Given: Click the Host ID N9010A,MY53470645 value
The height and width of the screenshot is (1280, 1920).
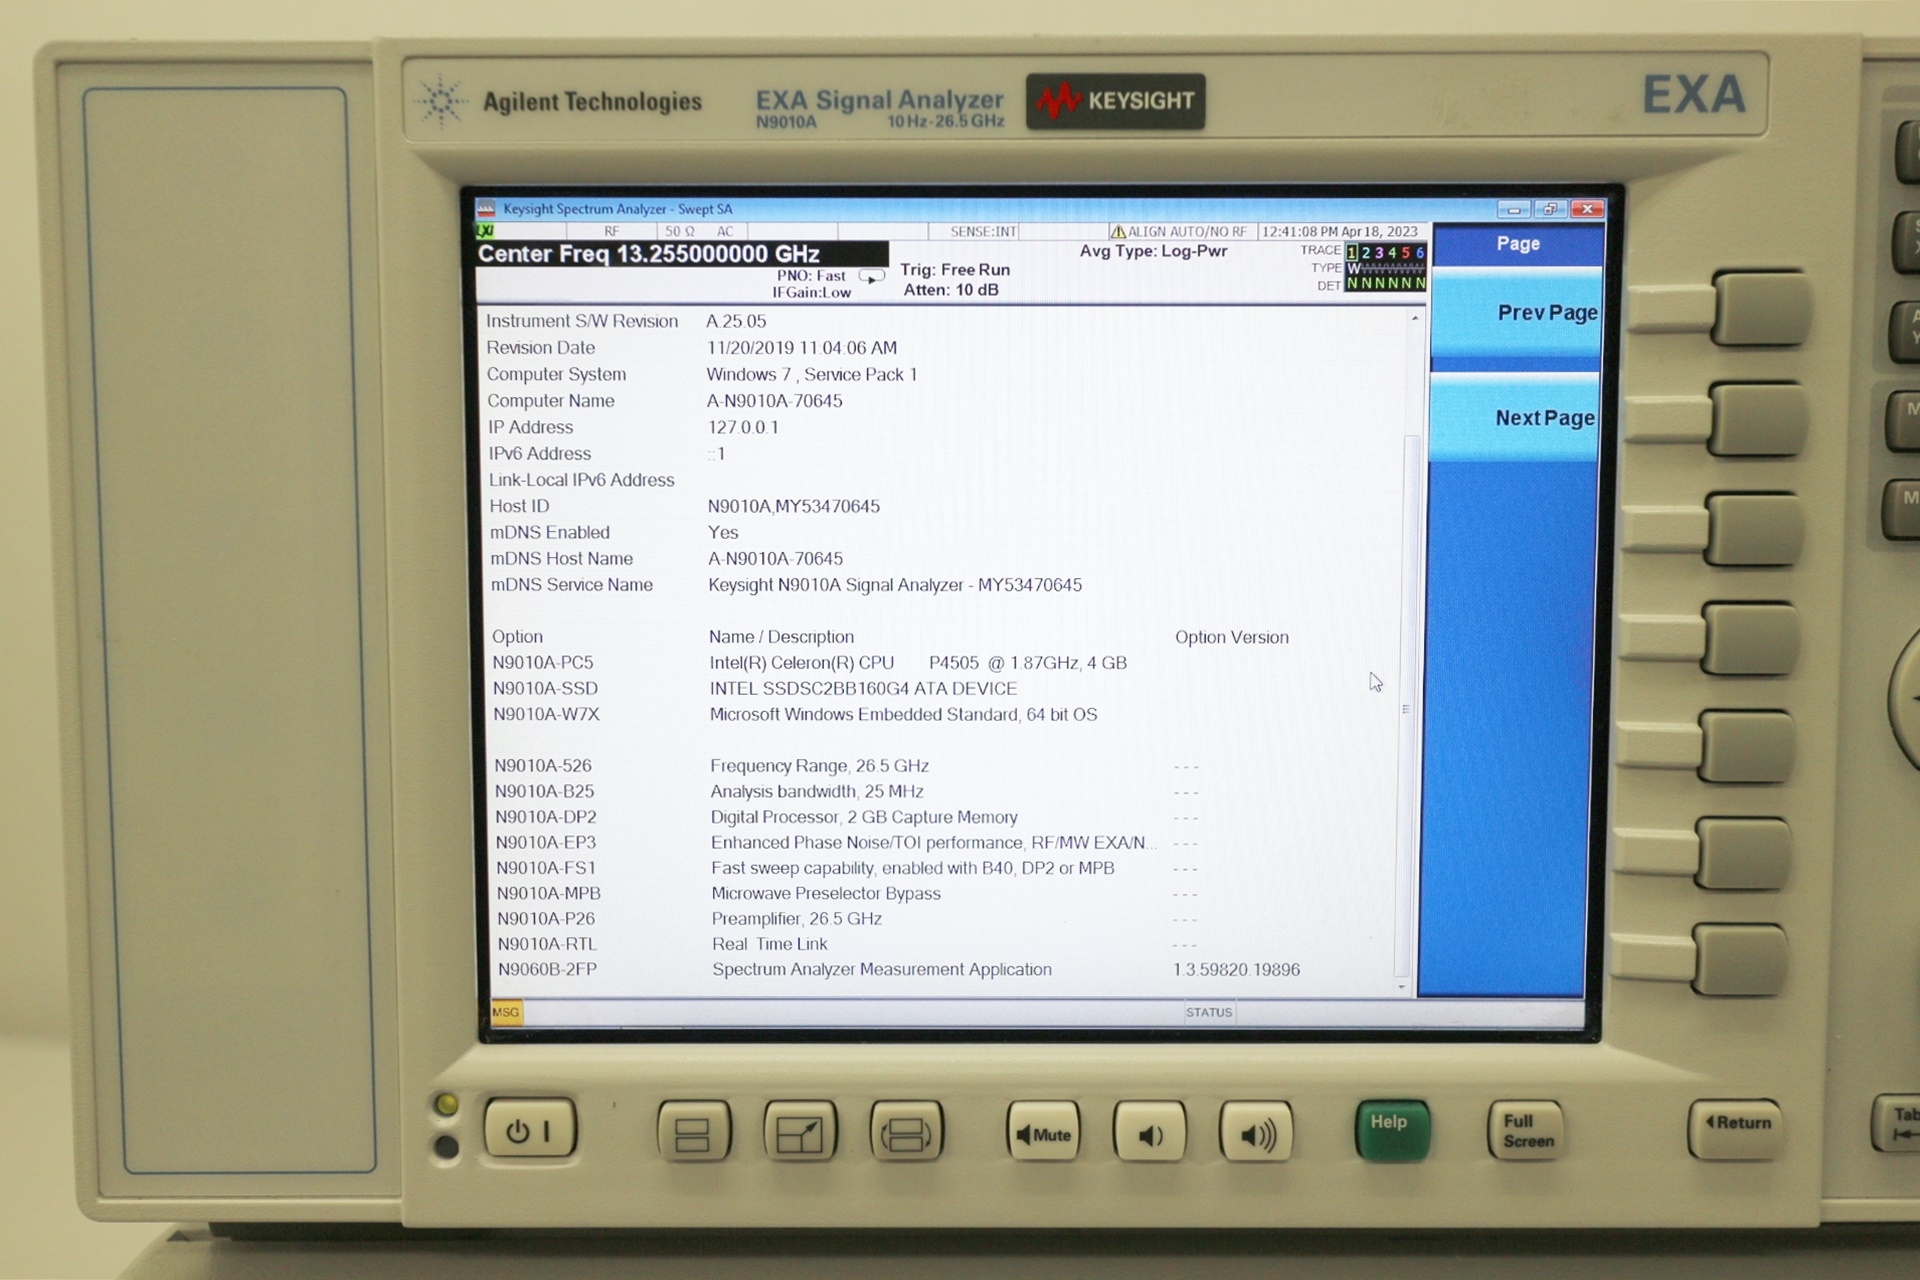Looking at the screenshot, I should (x=794, y=506).
